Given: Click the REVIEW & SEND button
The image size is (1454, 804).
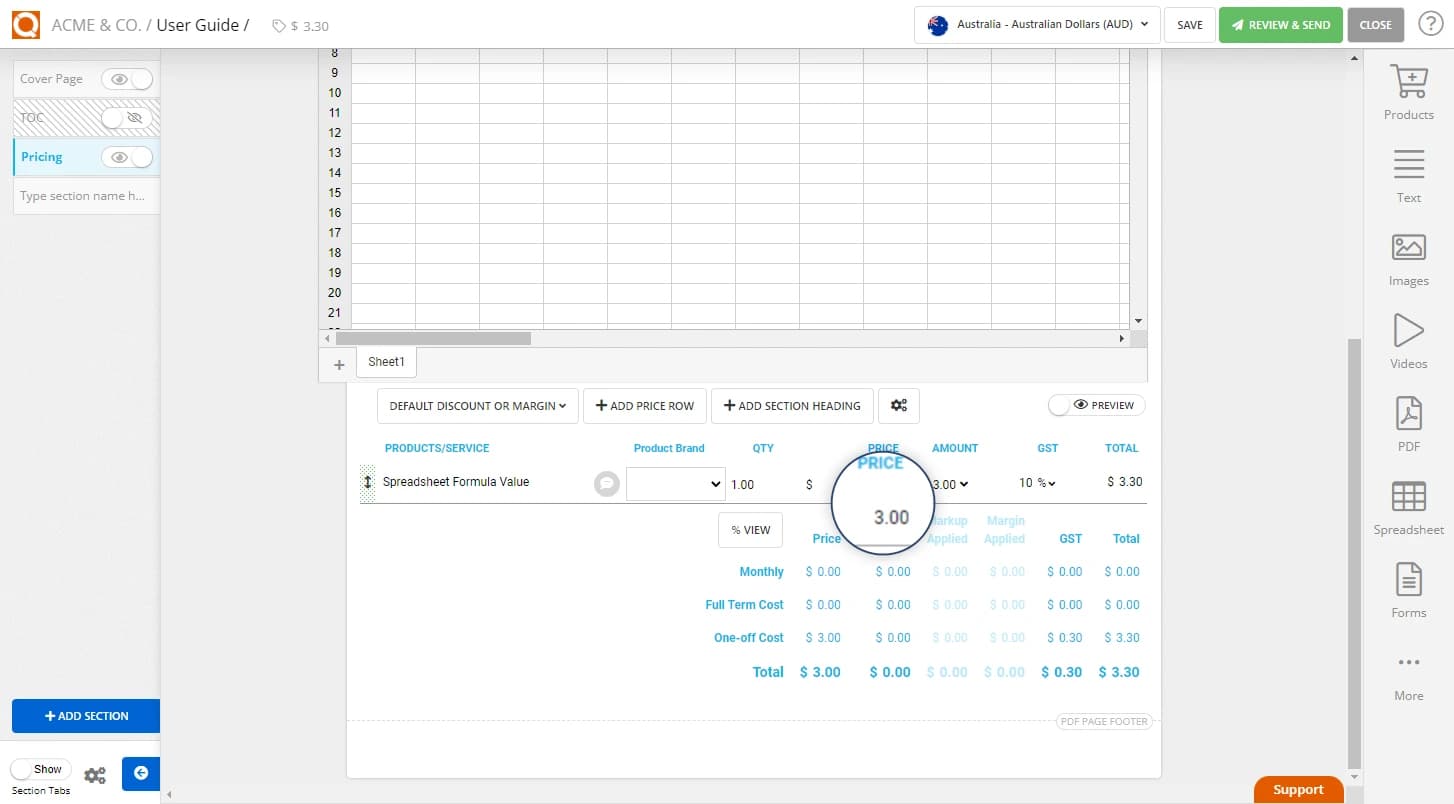Looking at the screenshot, I should [1280, 24].
